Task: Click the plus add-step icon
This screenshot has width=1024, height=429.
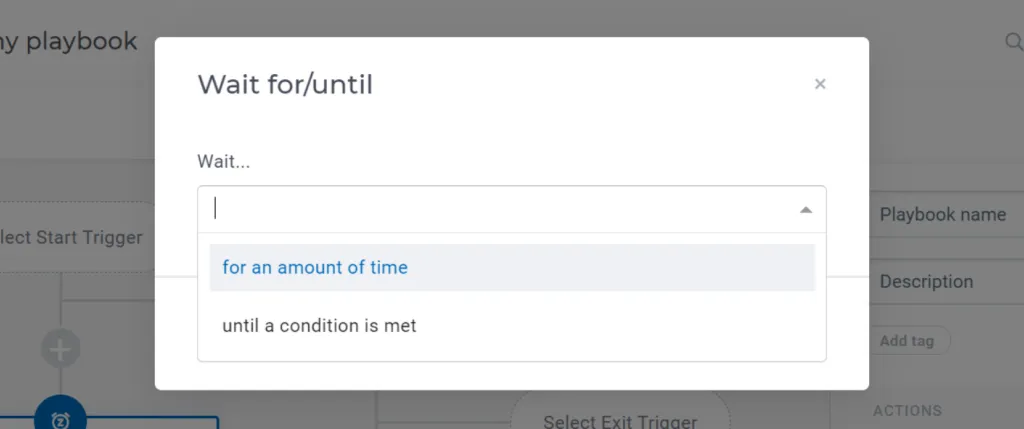Action: [60, 349]
